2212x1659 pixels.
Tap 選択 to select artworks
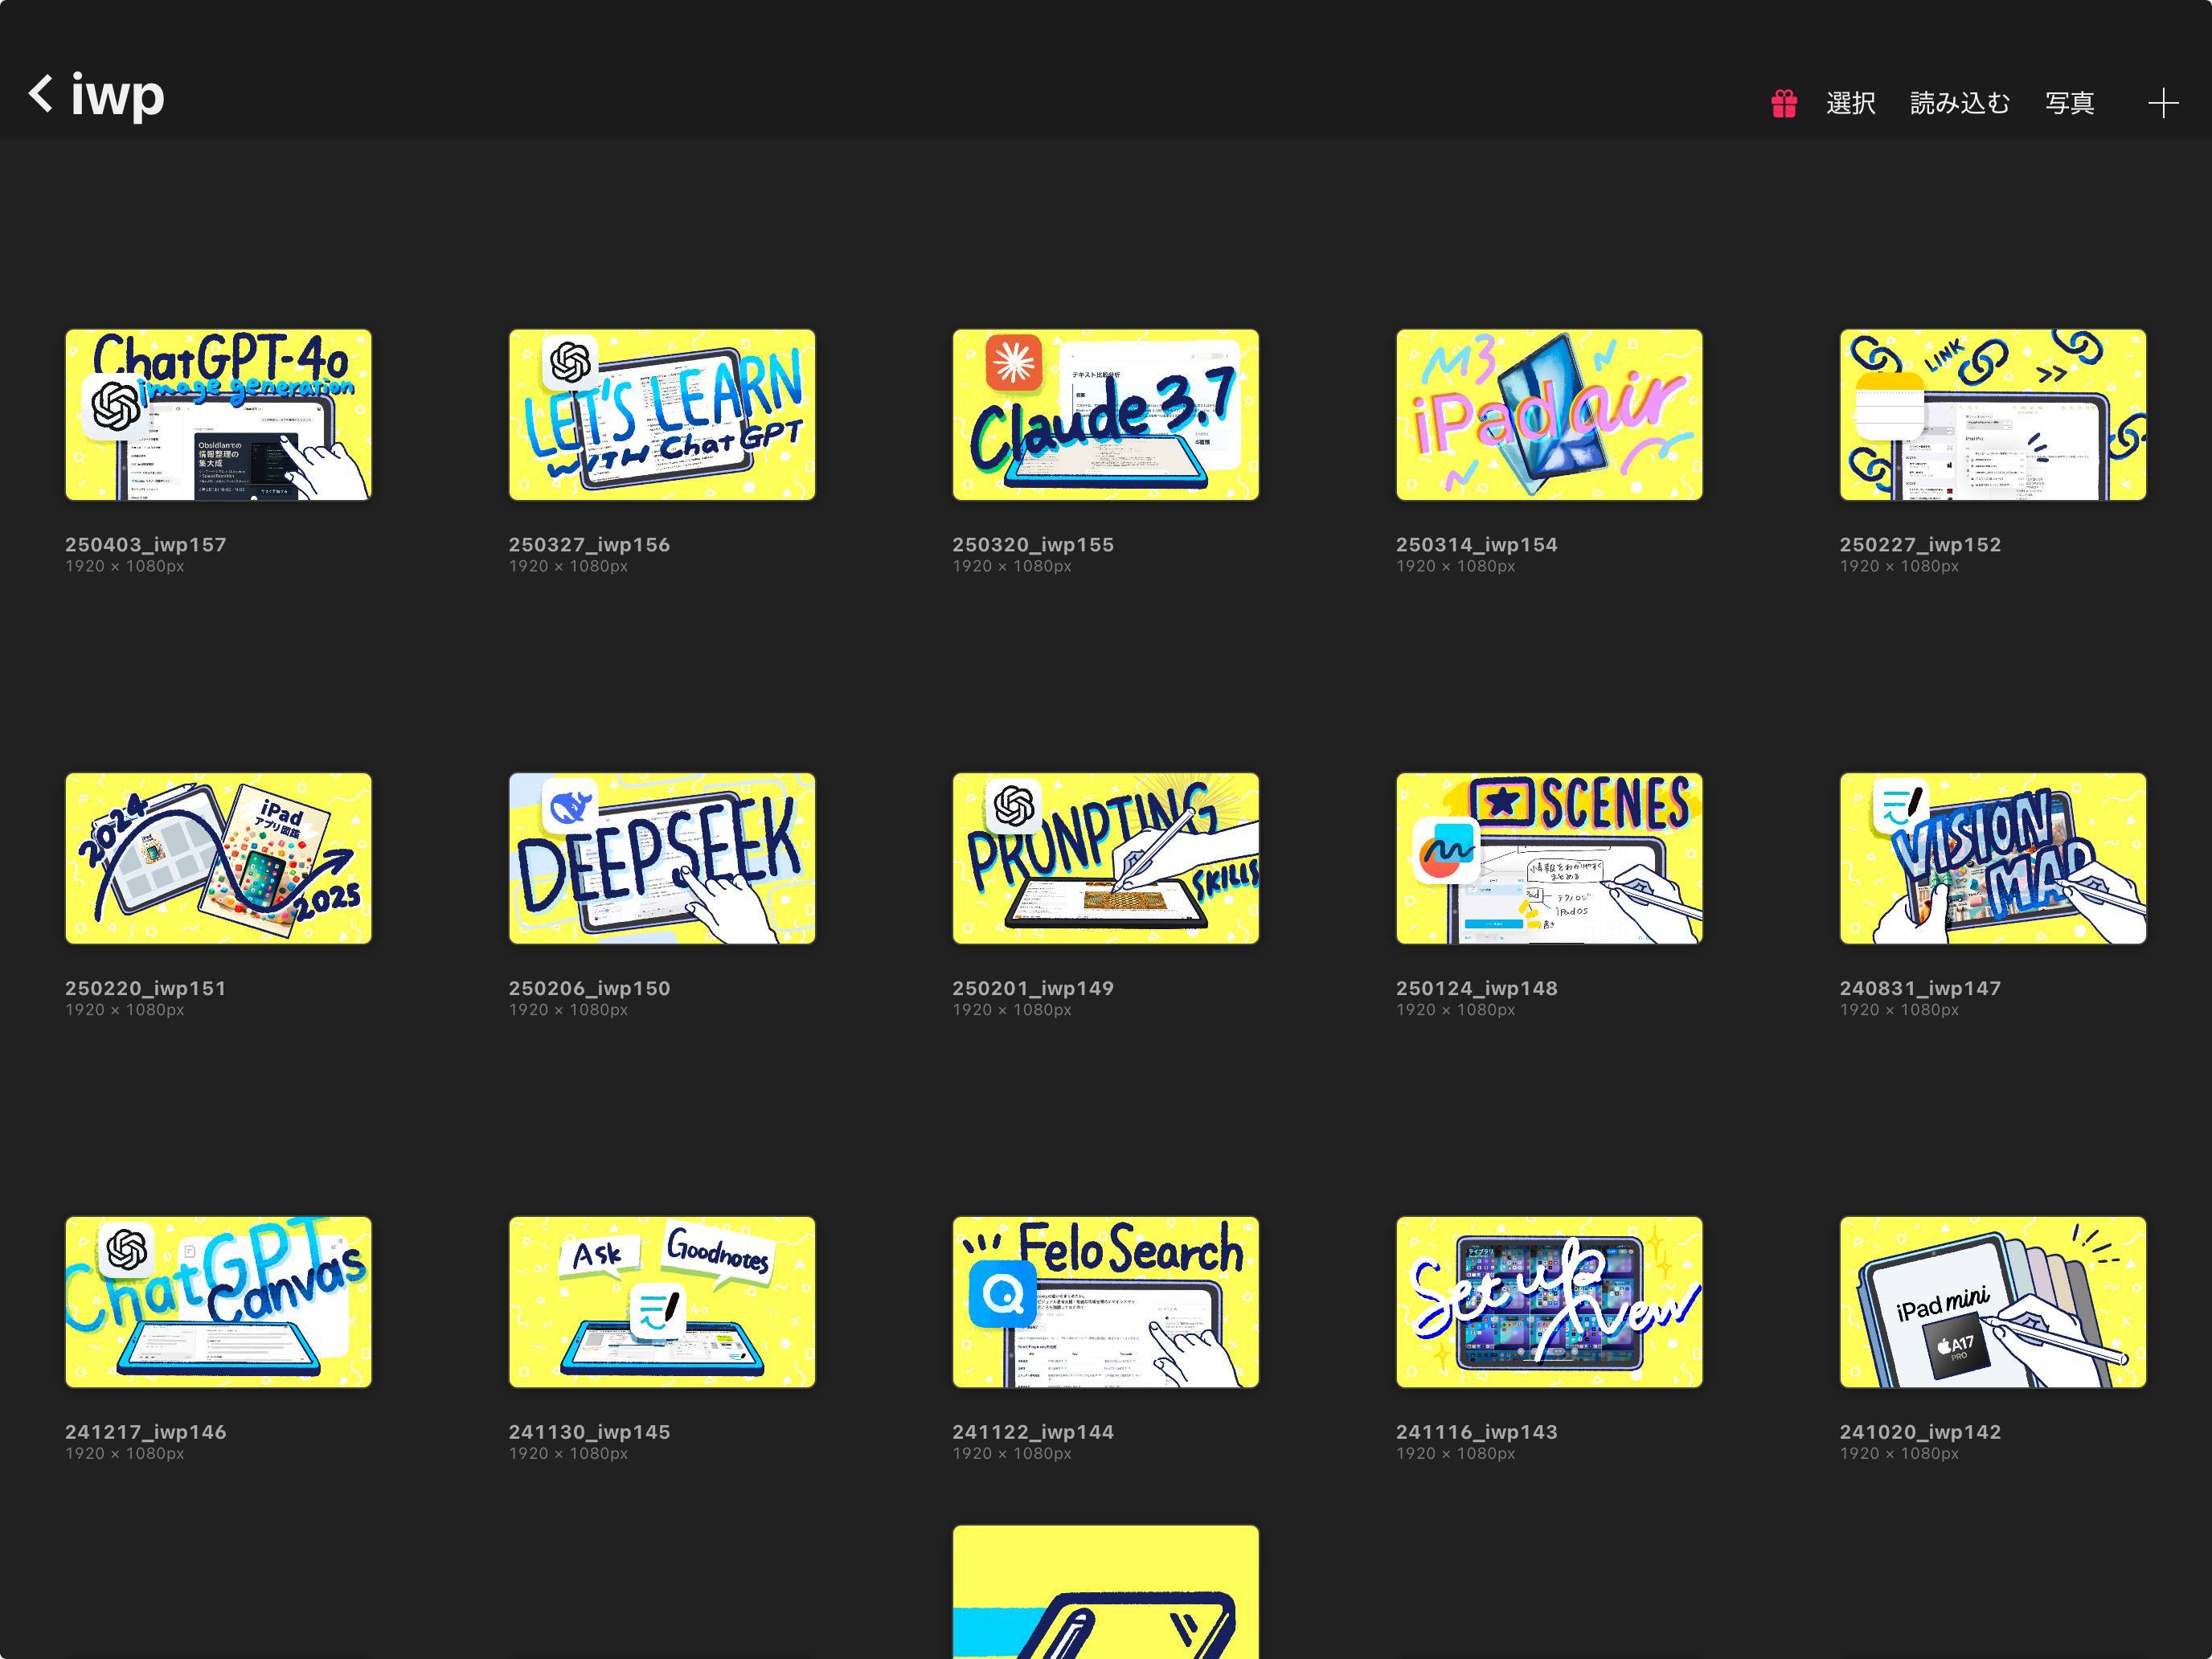point(1850,103)
